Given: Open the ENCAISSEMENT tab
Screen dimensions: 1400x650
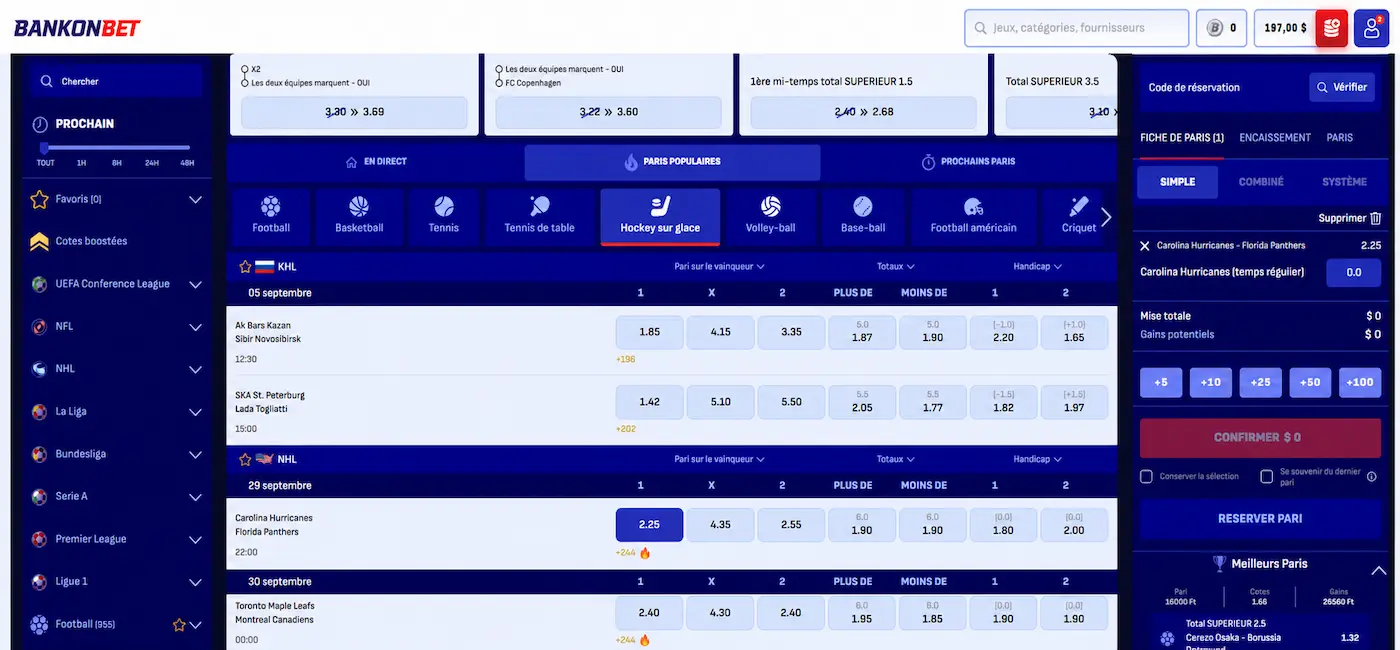Looking at the screenshot, I should click(x=1275, y=138).
